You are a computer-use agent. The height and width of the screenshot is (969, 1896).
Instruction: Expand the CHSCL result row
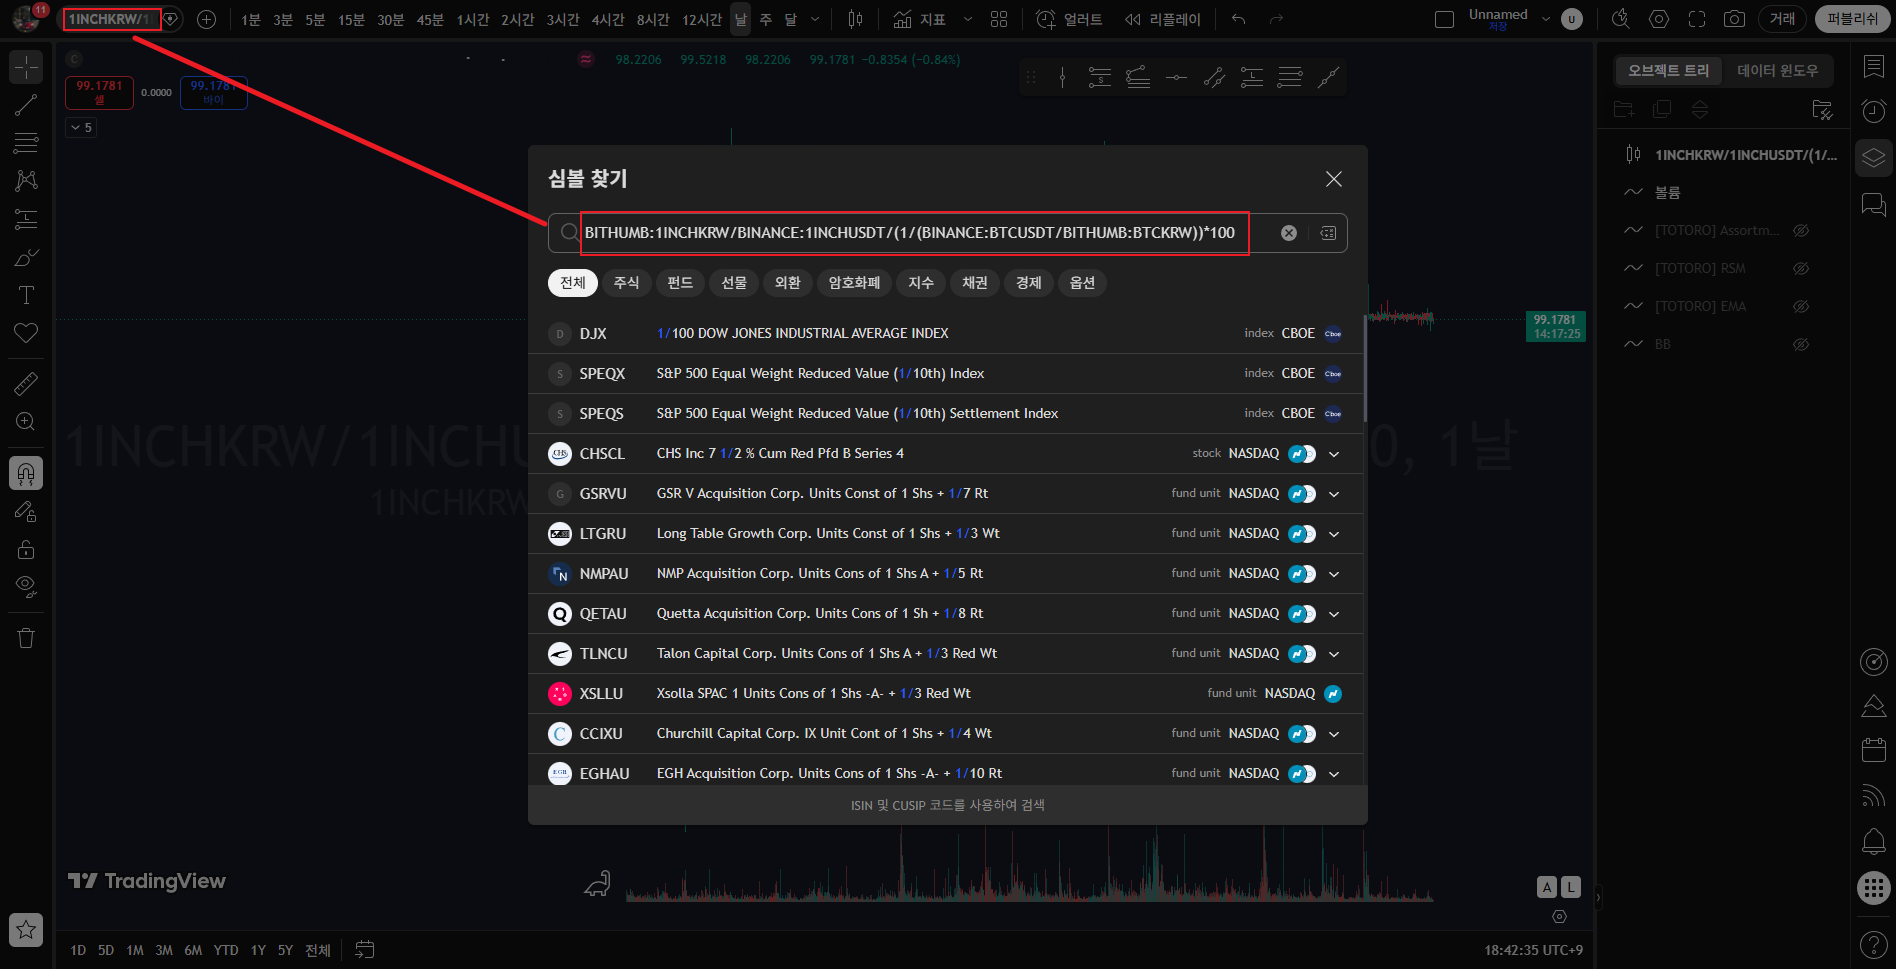pos(1334,454)
